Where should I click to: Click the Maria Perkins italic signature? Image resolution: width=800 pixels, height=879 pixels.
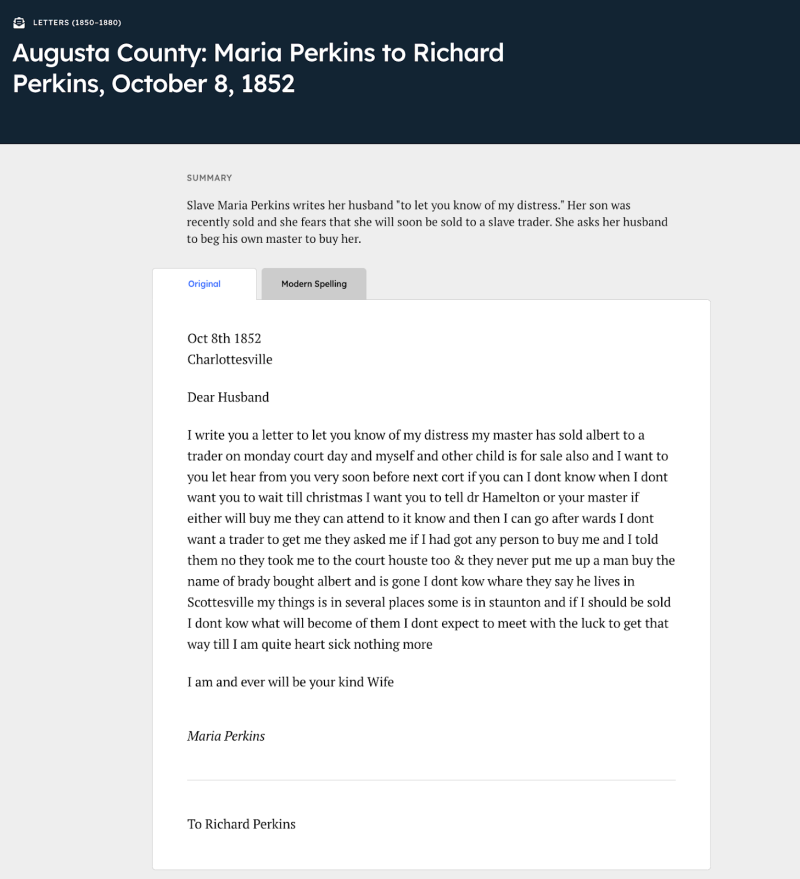[226, 735]
